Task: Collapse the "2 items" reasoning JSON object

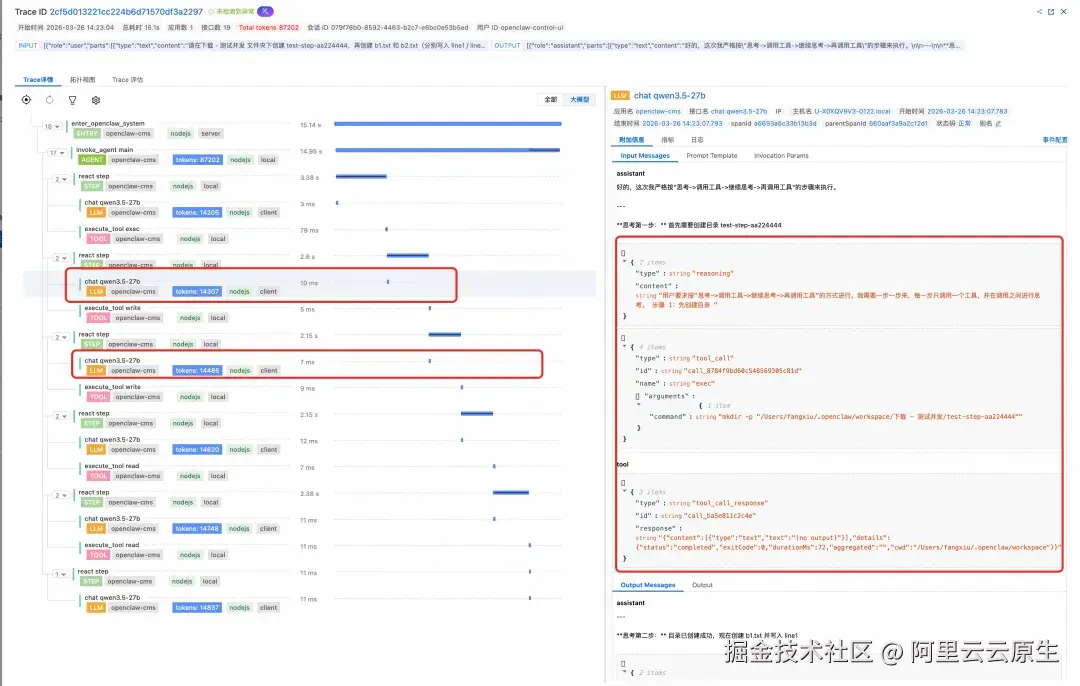Action: 625,262
